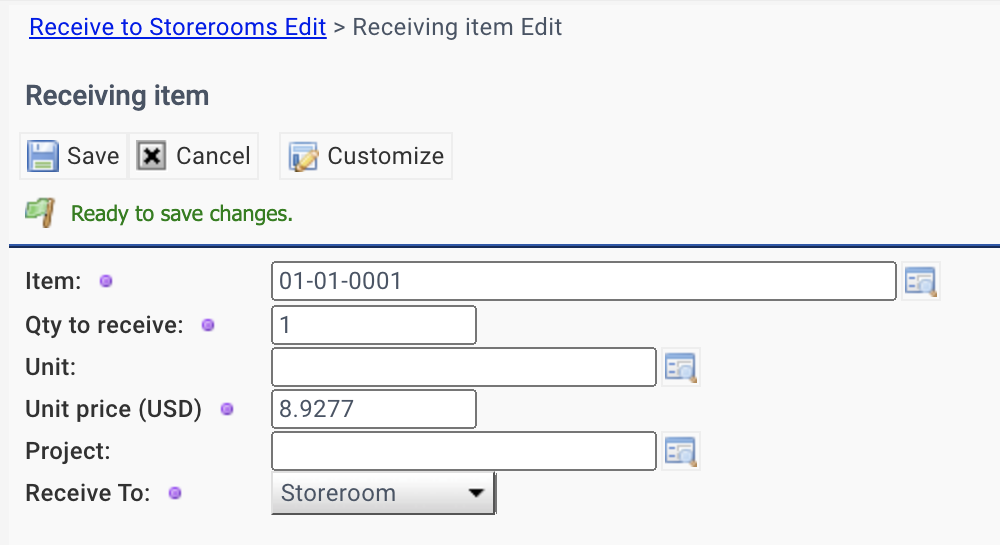
Task: Click the green flag status icon
Action: [x=40, y=212]
